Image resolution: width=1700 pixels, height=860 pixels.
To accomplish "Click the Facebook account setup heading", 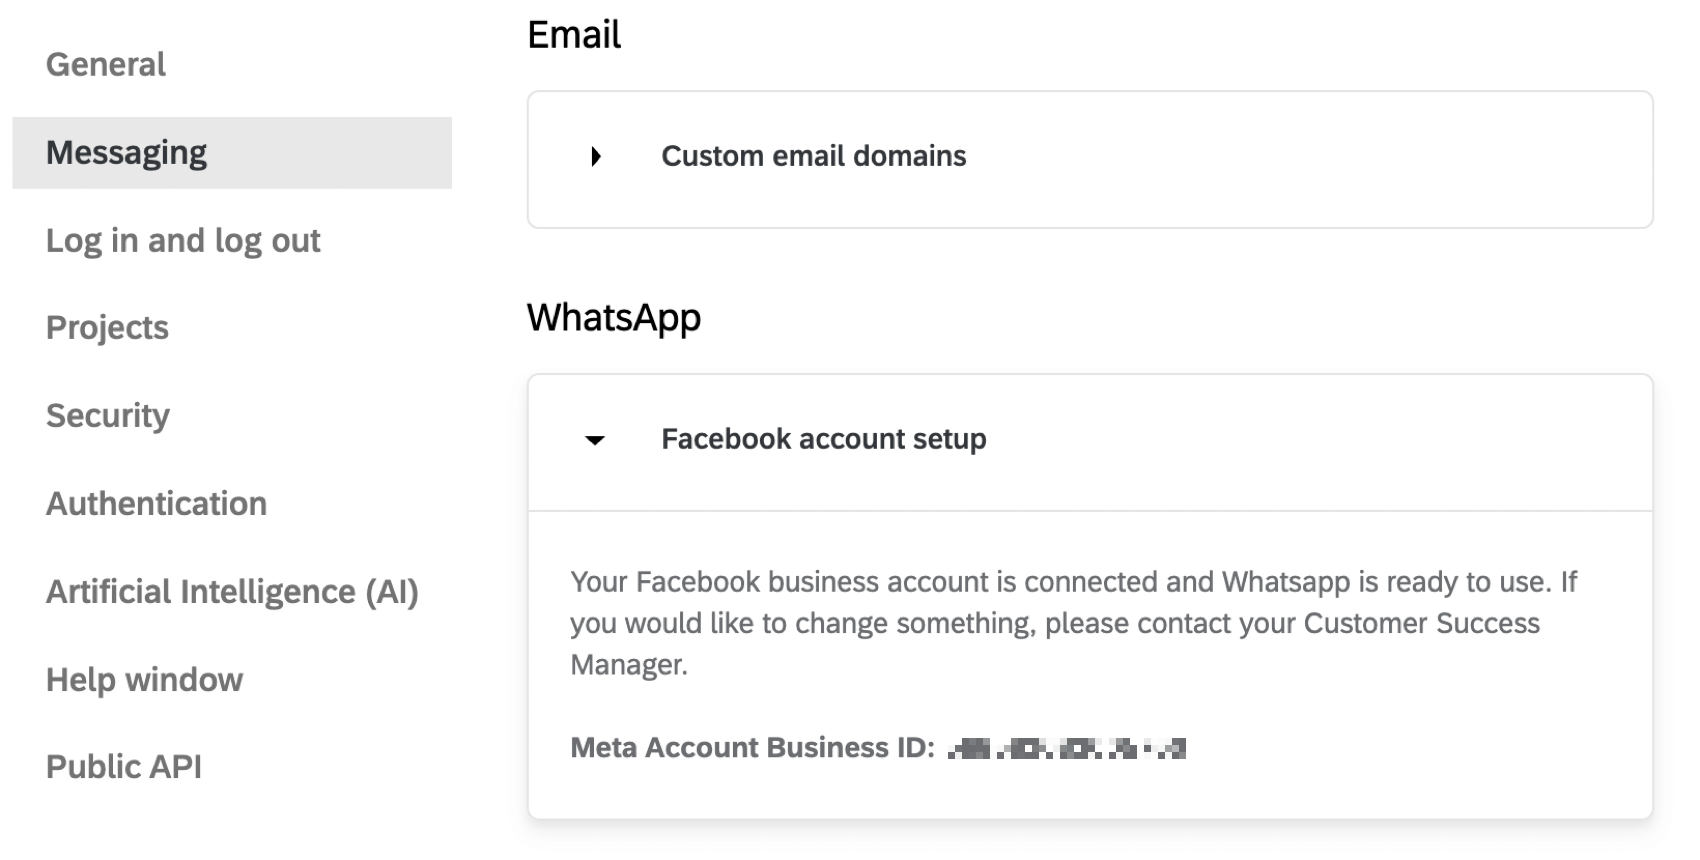I will click(823, 439).
